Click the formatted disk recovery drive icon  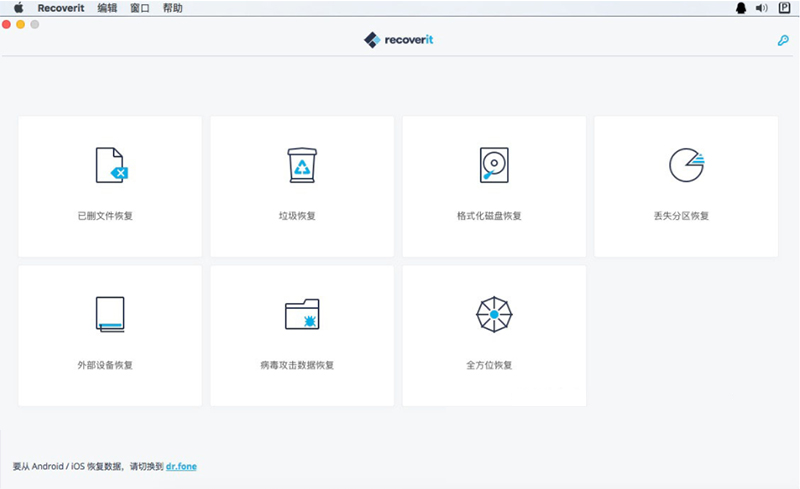coord(494,165)
